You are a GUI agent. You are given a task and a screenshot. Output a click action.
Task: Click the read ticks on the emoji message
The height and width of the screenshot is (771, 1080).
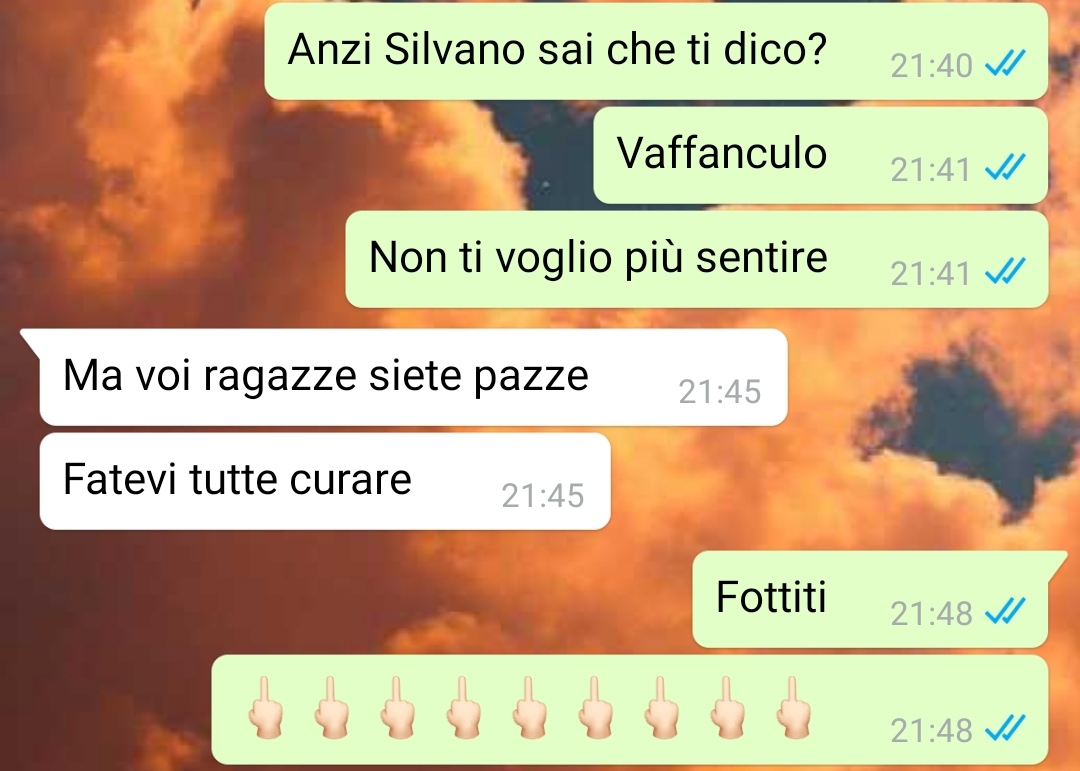point(1006,728)
